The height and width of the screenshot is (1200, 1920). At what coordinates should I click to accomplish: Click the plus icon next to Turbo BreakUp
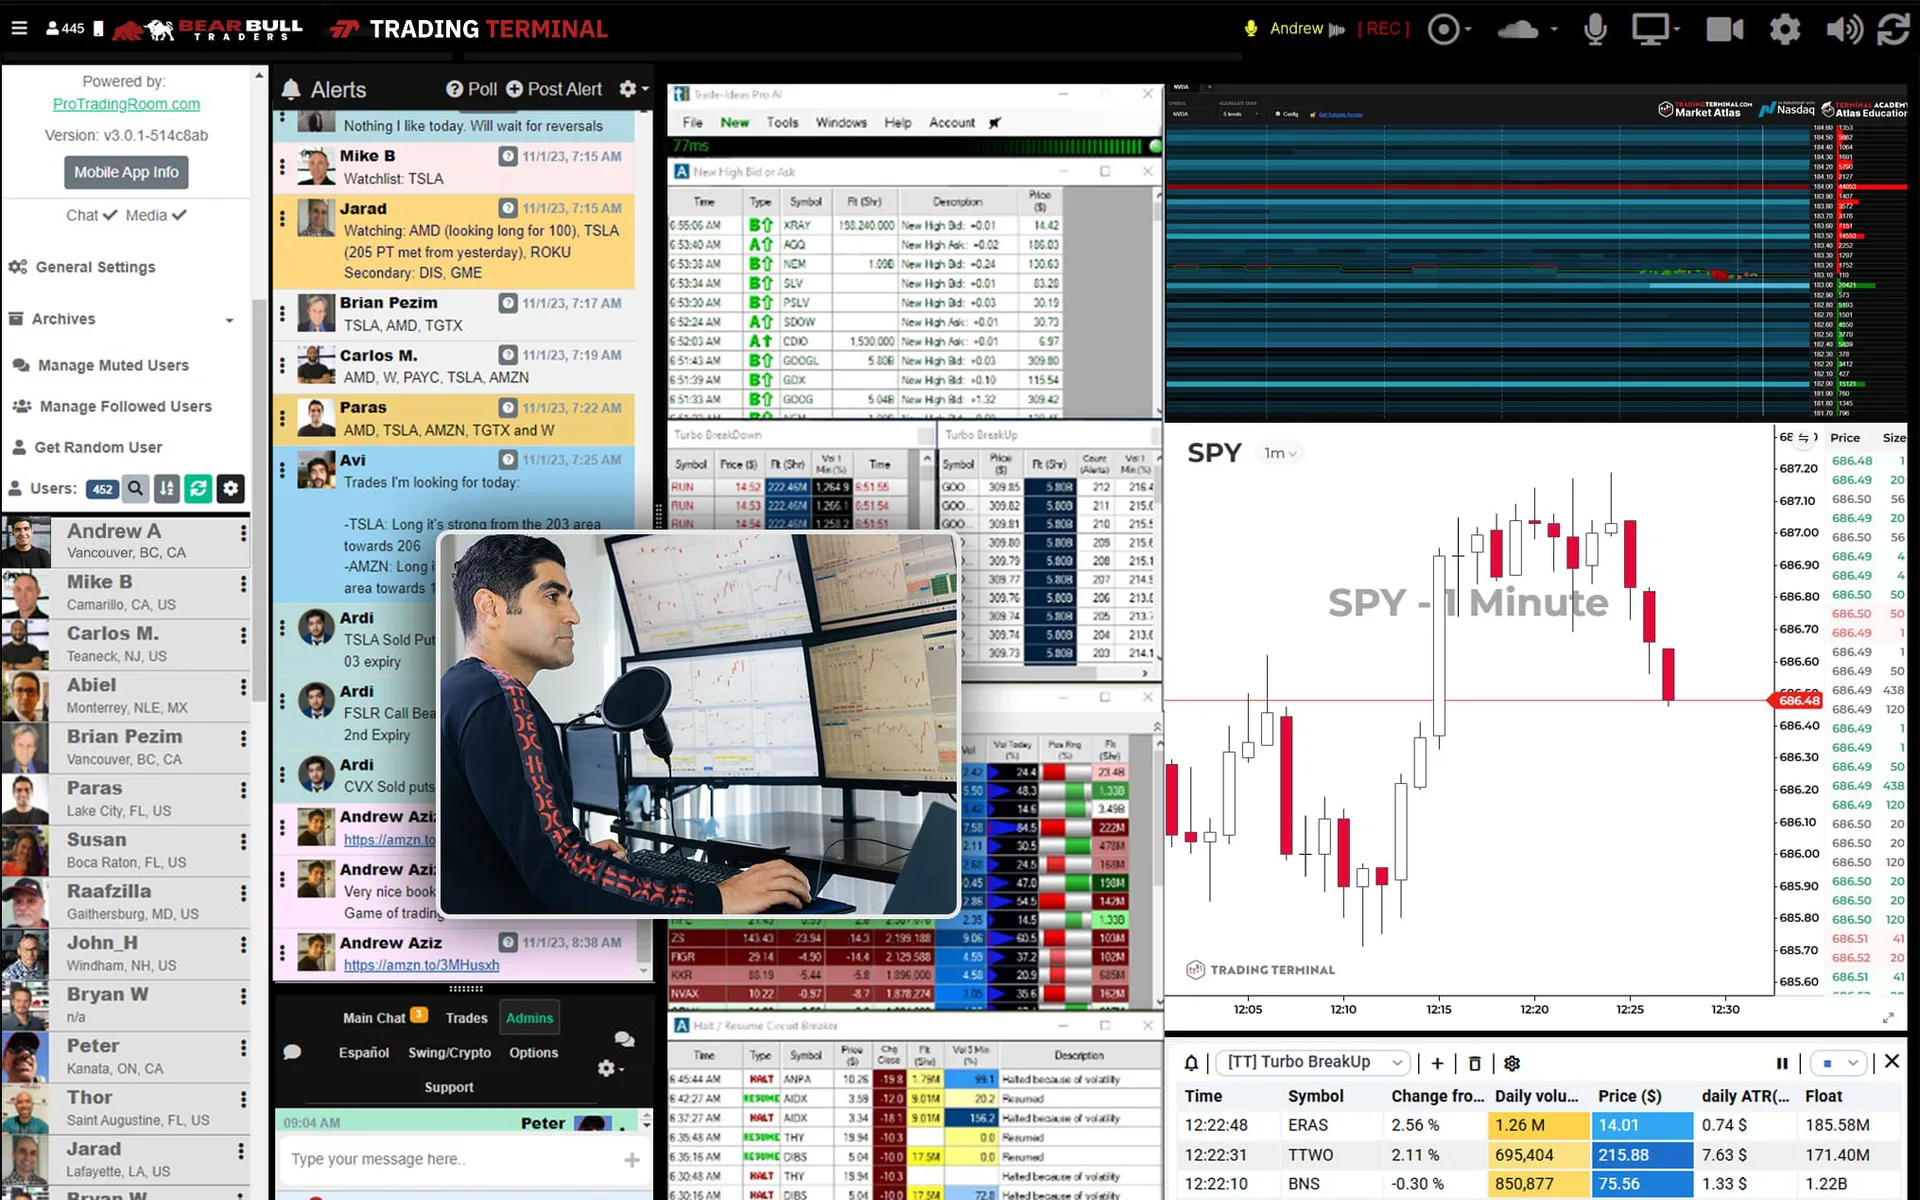(x=1437, y=1063)
